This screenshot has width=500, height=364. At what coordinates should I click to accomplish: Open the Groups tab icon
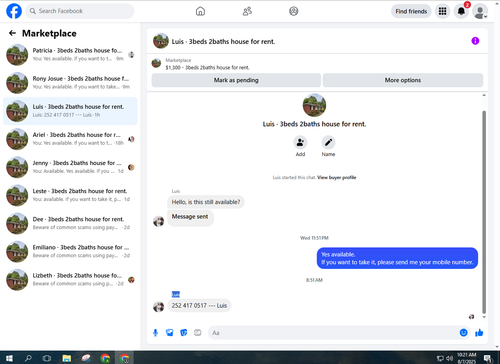click(294, 11)
